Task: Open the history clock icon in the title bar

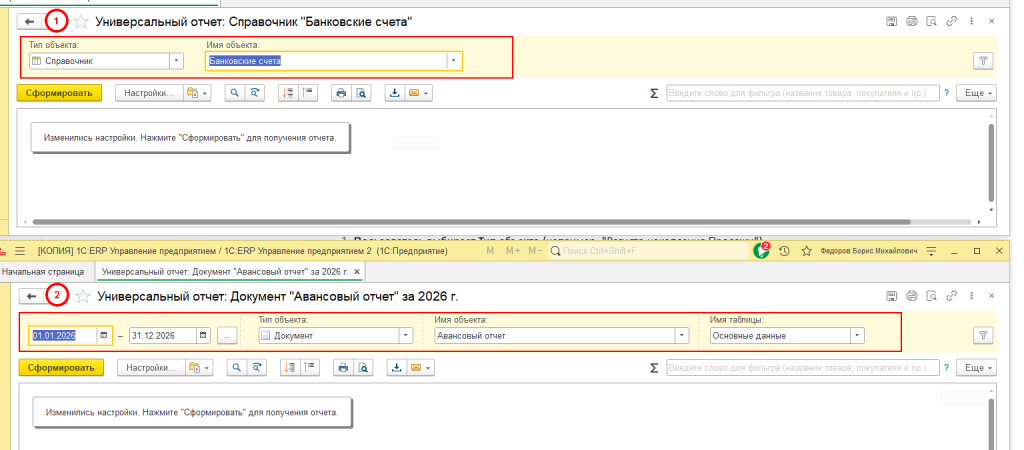Action: pos(785,250)
